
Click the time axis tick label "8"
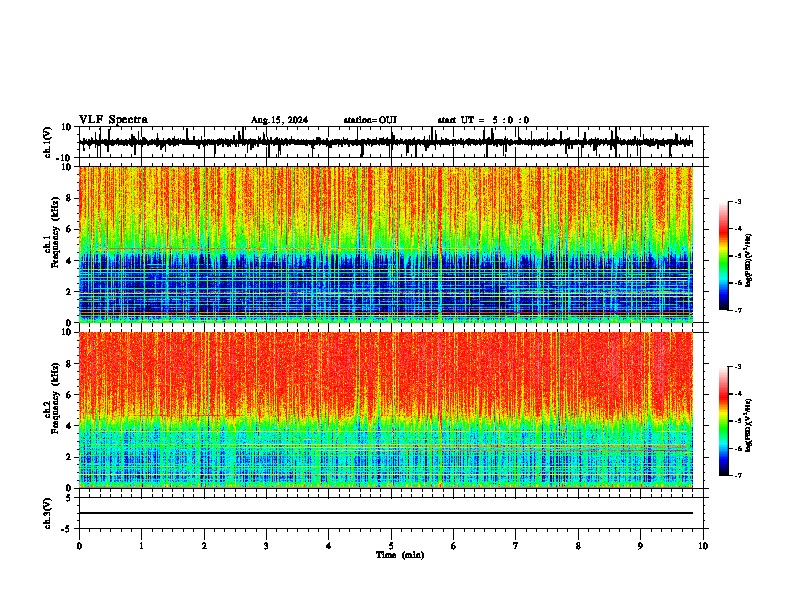(578, 546)
